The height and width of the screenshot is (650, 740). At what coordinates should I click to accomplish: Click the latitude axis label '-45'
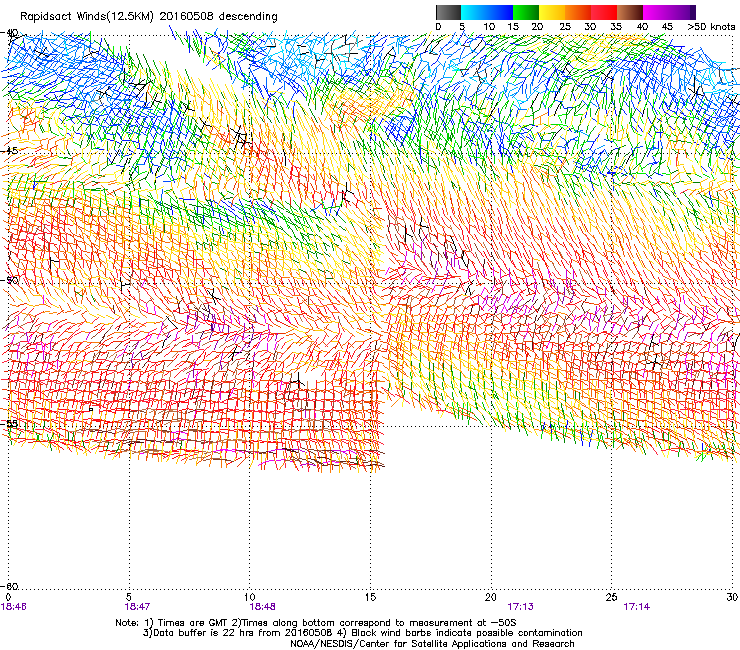(9, 151)
